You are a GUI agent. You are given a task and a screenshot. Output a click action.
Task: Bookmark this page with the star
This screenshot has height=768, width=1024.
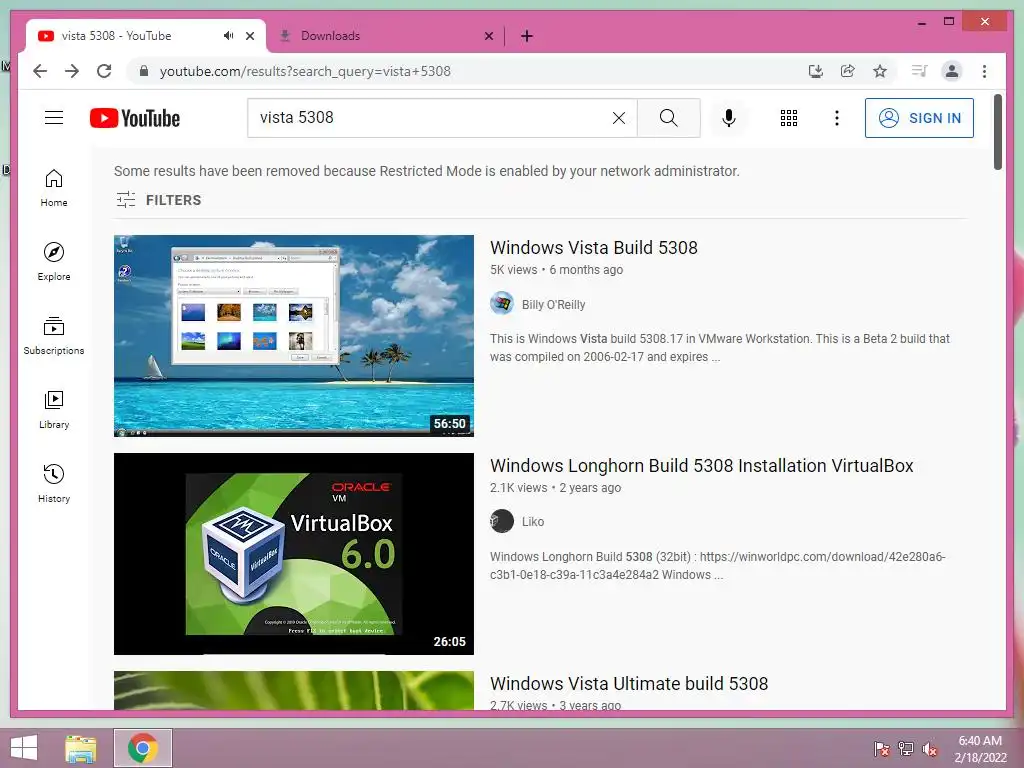pyautogui.click(x=880, y=71)
